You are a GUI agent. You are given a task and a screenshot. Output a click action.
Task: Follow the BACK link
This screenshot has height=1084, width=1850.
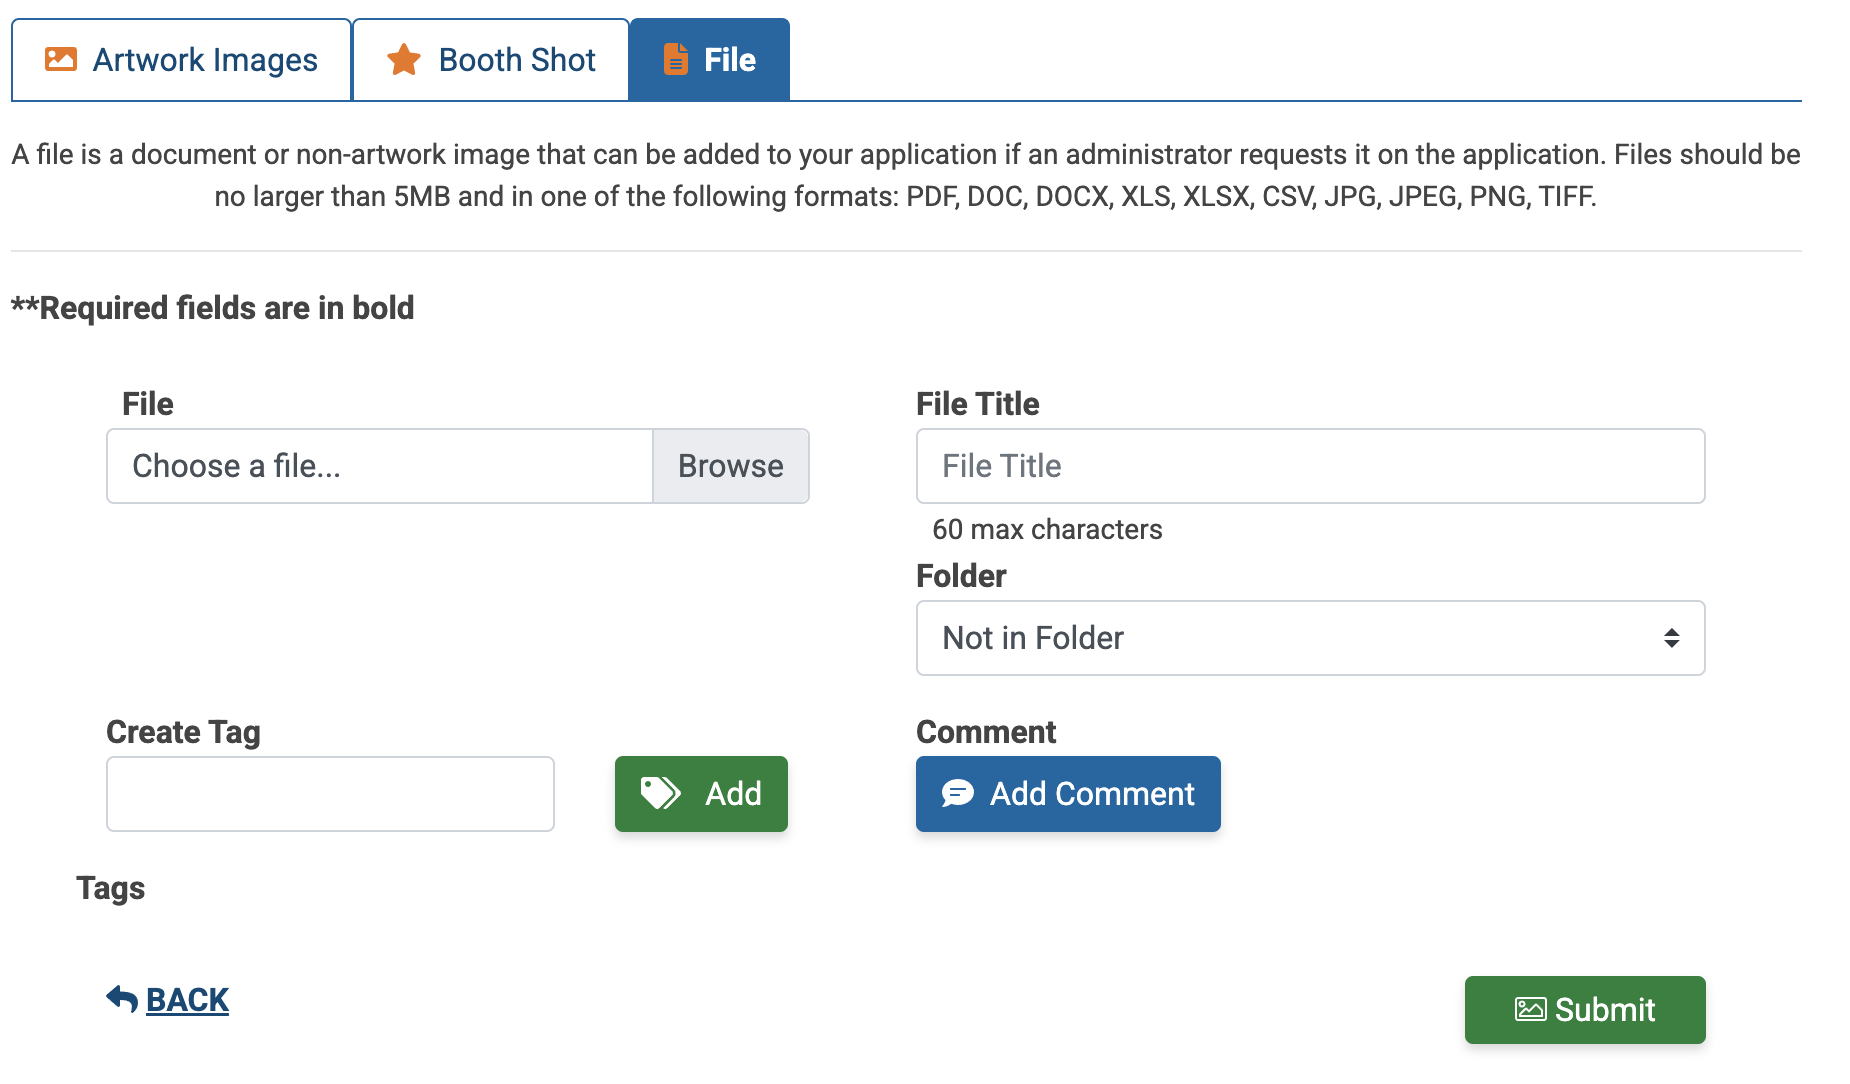pos(187,1000)
